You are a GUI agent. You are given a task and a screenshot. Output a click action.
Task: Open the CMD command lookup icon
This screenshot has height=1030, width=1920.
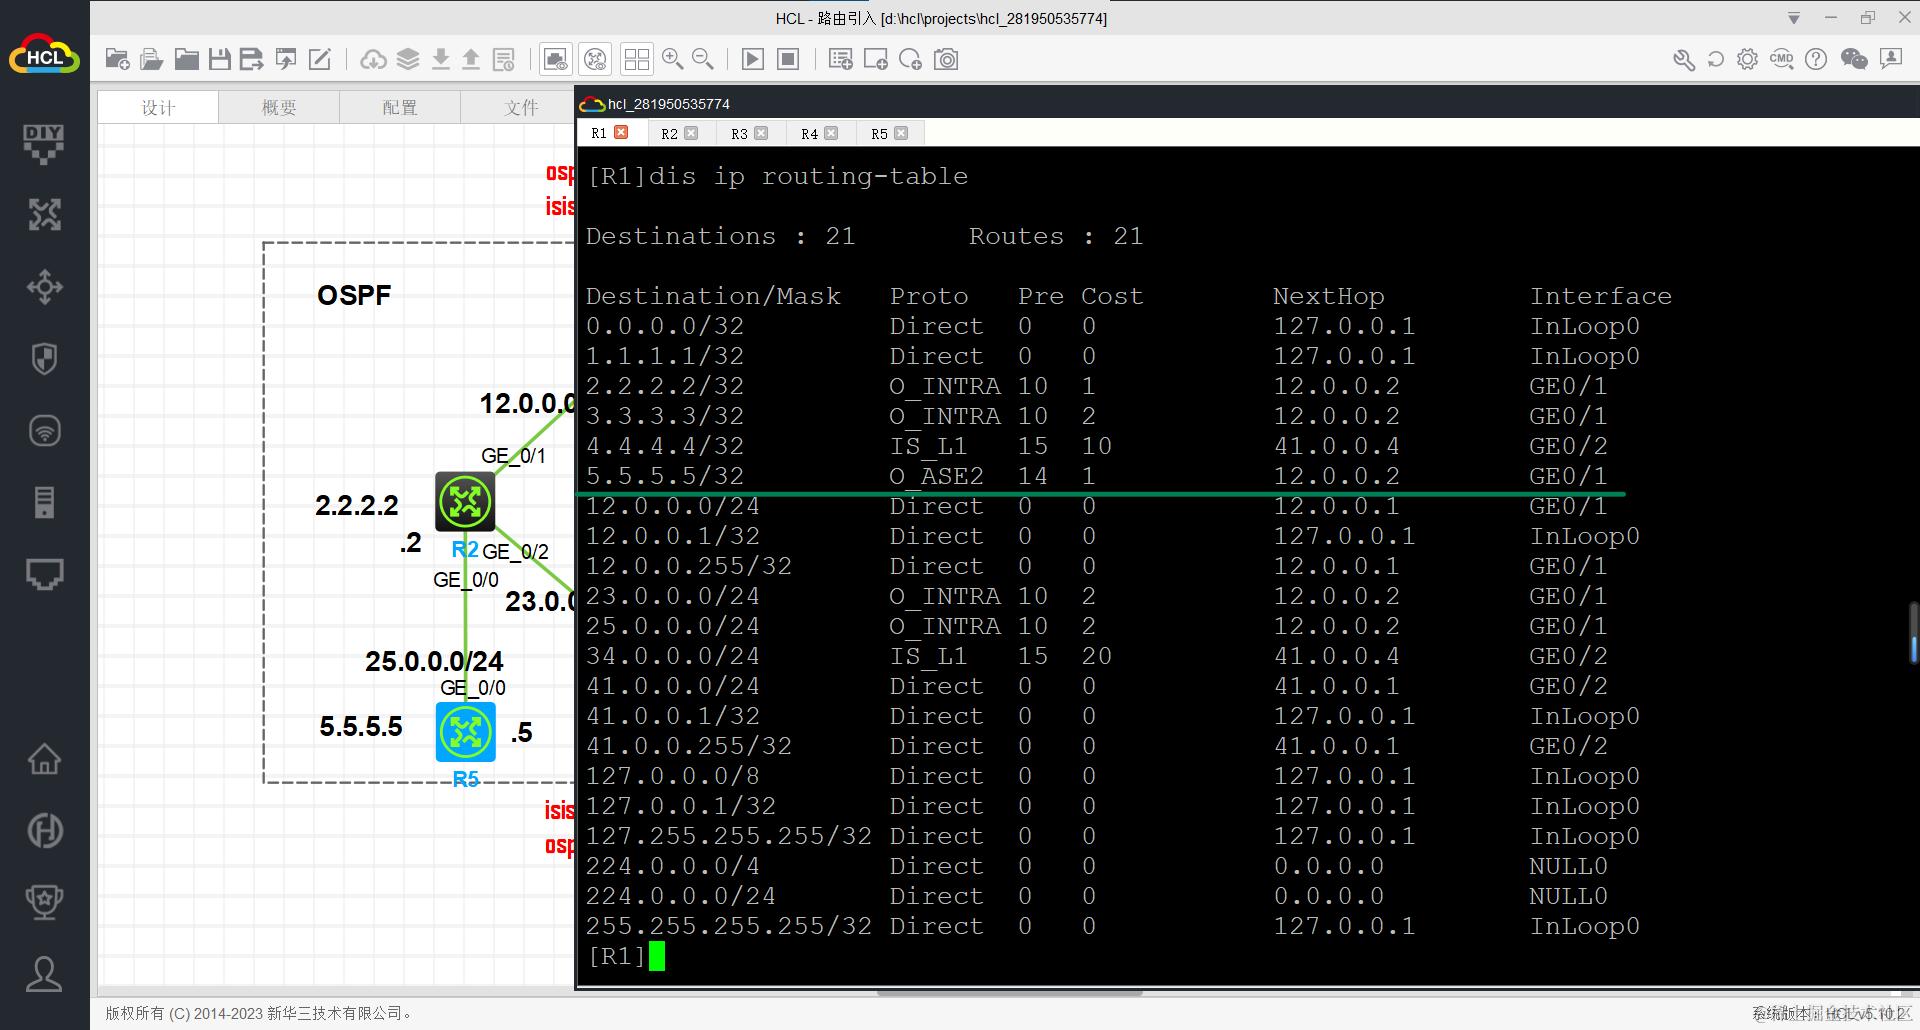click(x=1782, y=59)
